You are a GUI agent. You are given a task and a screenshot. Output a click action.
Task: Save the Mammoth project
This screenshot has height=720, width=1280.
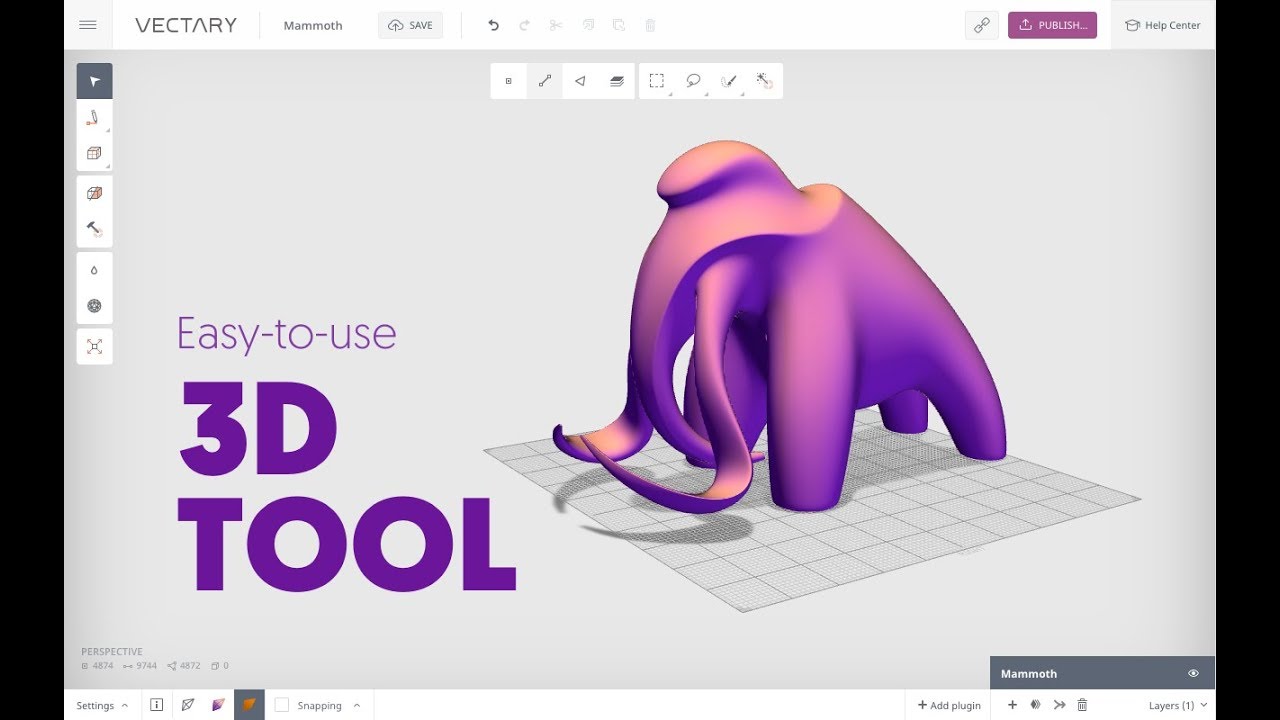pyautogui.click(x=410, y=25)
